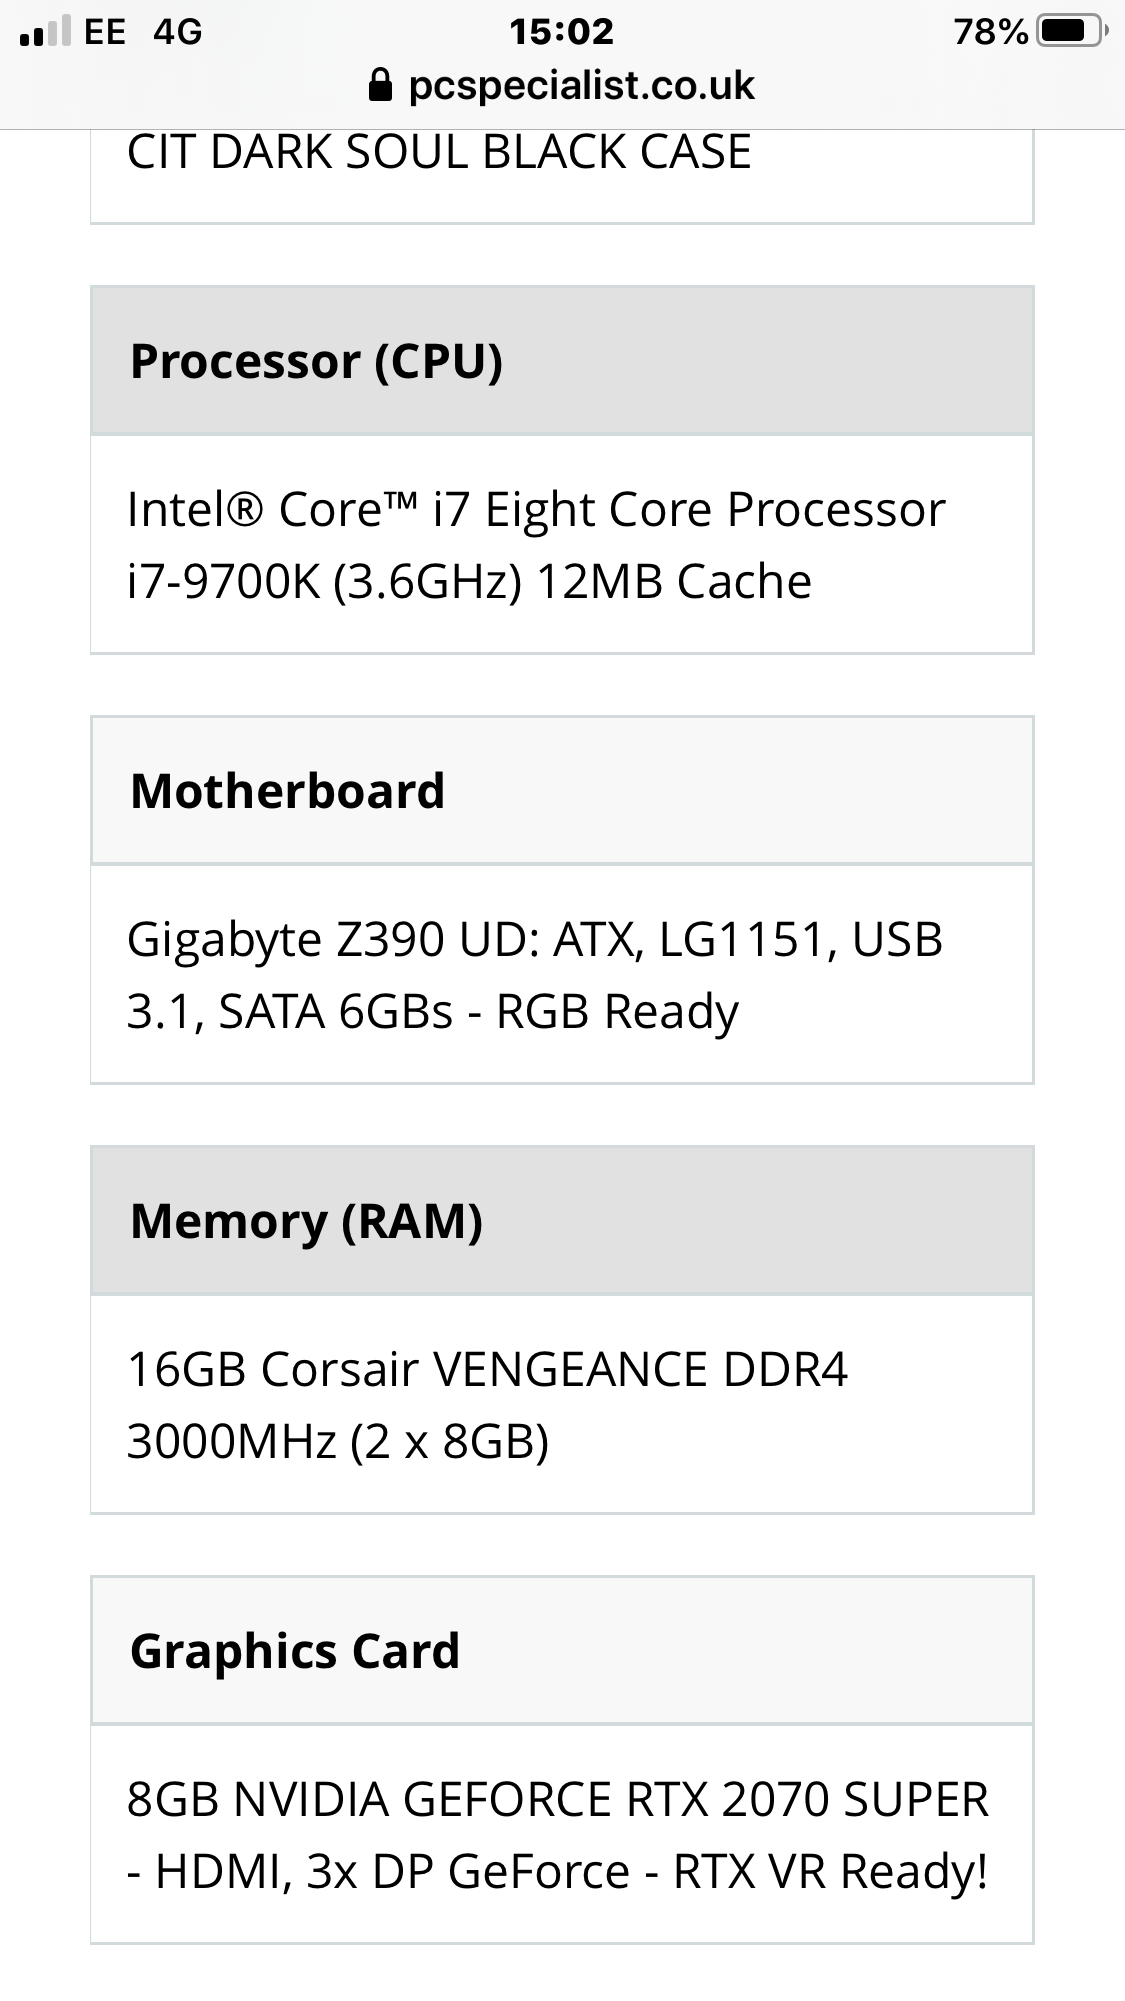
Task: Open the Graphics Card section header
Action: click(562, 1651)
